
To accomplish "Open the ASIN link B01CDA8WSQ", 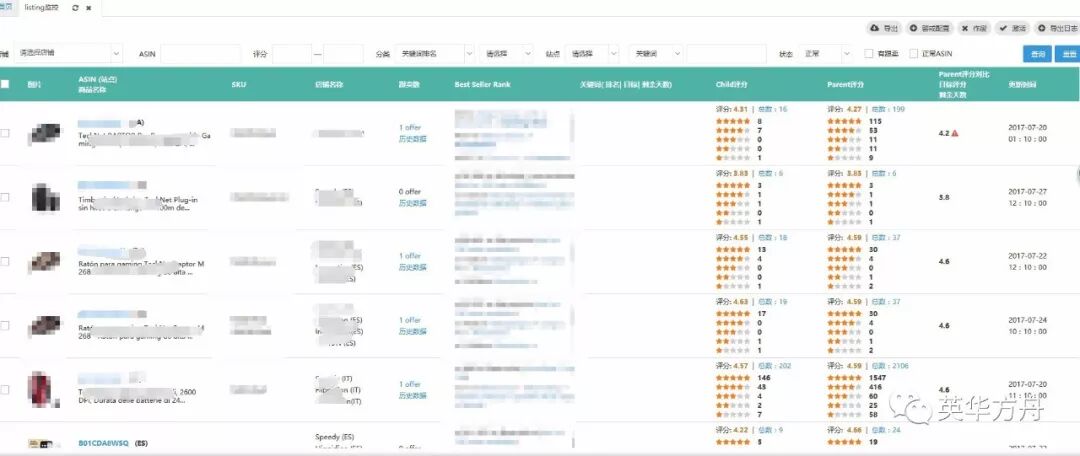I will 103,443.
